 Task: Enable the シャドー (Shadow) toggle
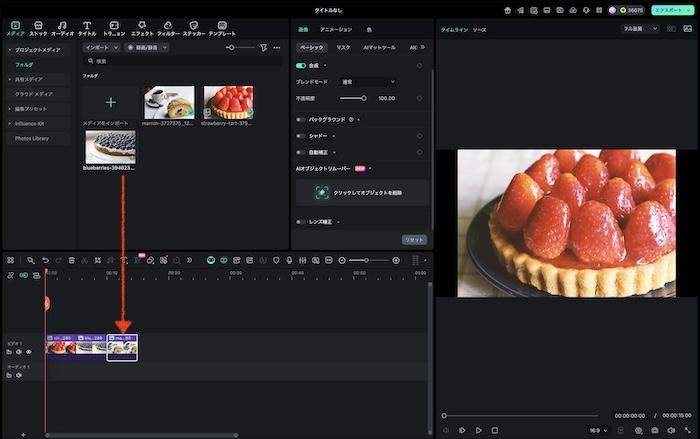[x=301, y=136]
